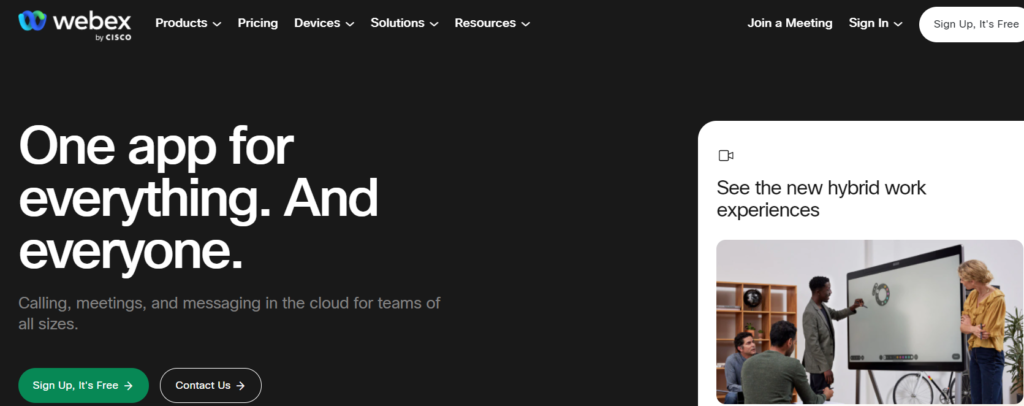Click the green Sign Up, It's Free button
Viewport: 1024px width, 406px height.
84,386
